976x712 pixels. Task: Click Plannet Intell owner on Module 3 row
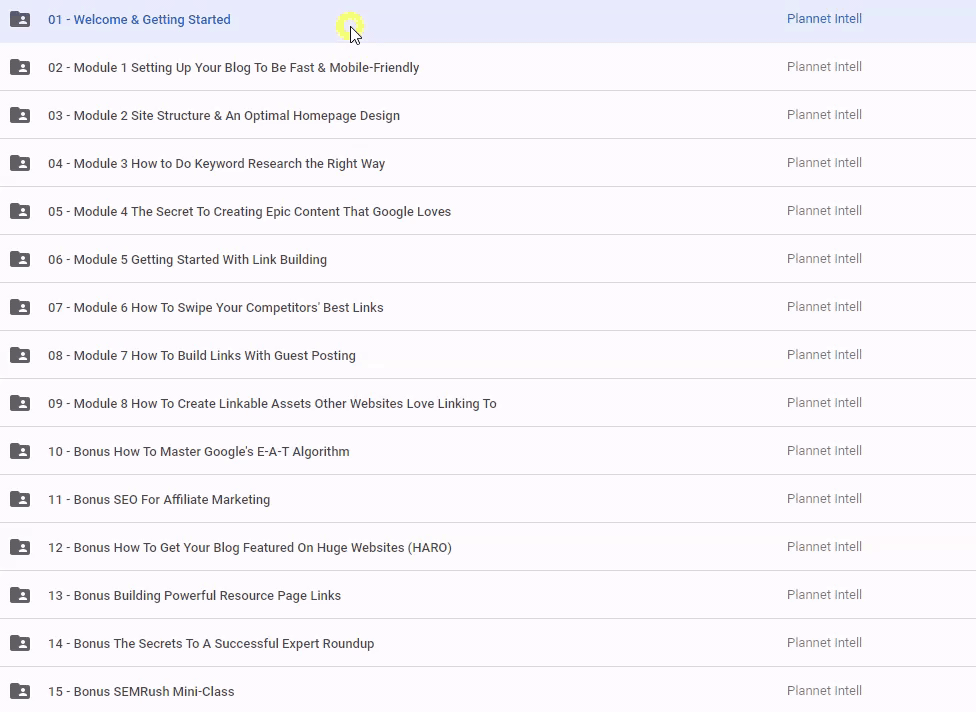[x=824, y=163]
